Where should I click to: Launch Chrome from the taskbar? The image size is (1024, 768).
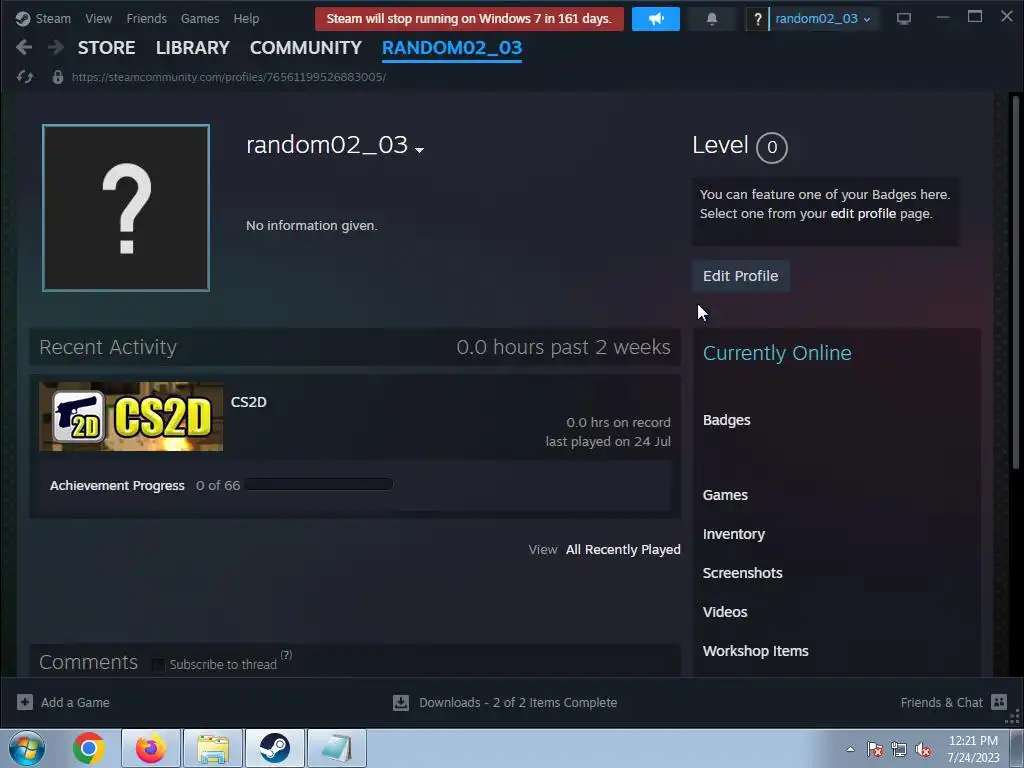coord(89,748)
